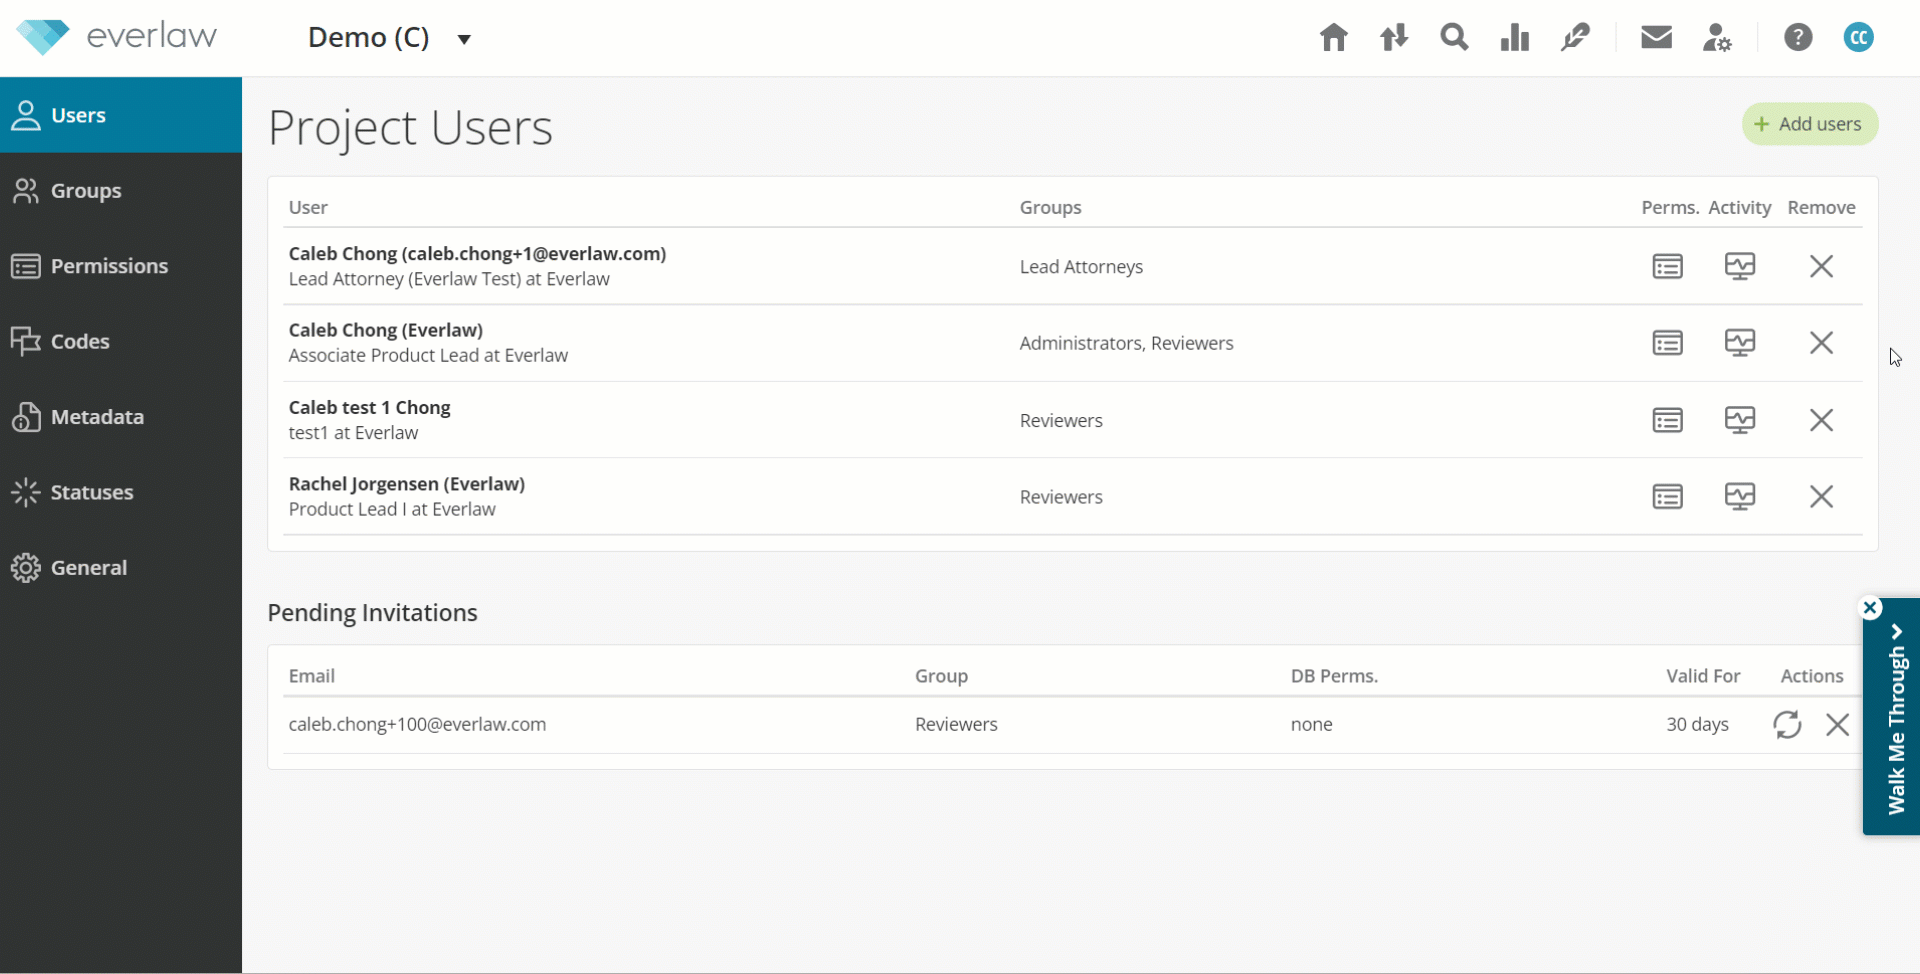Click the Pending Invitations heading
The height and width of the screenshot is (974, 1920).
372,613
